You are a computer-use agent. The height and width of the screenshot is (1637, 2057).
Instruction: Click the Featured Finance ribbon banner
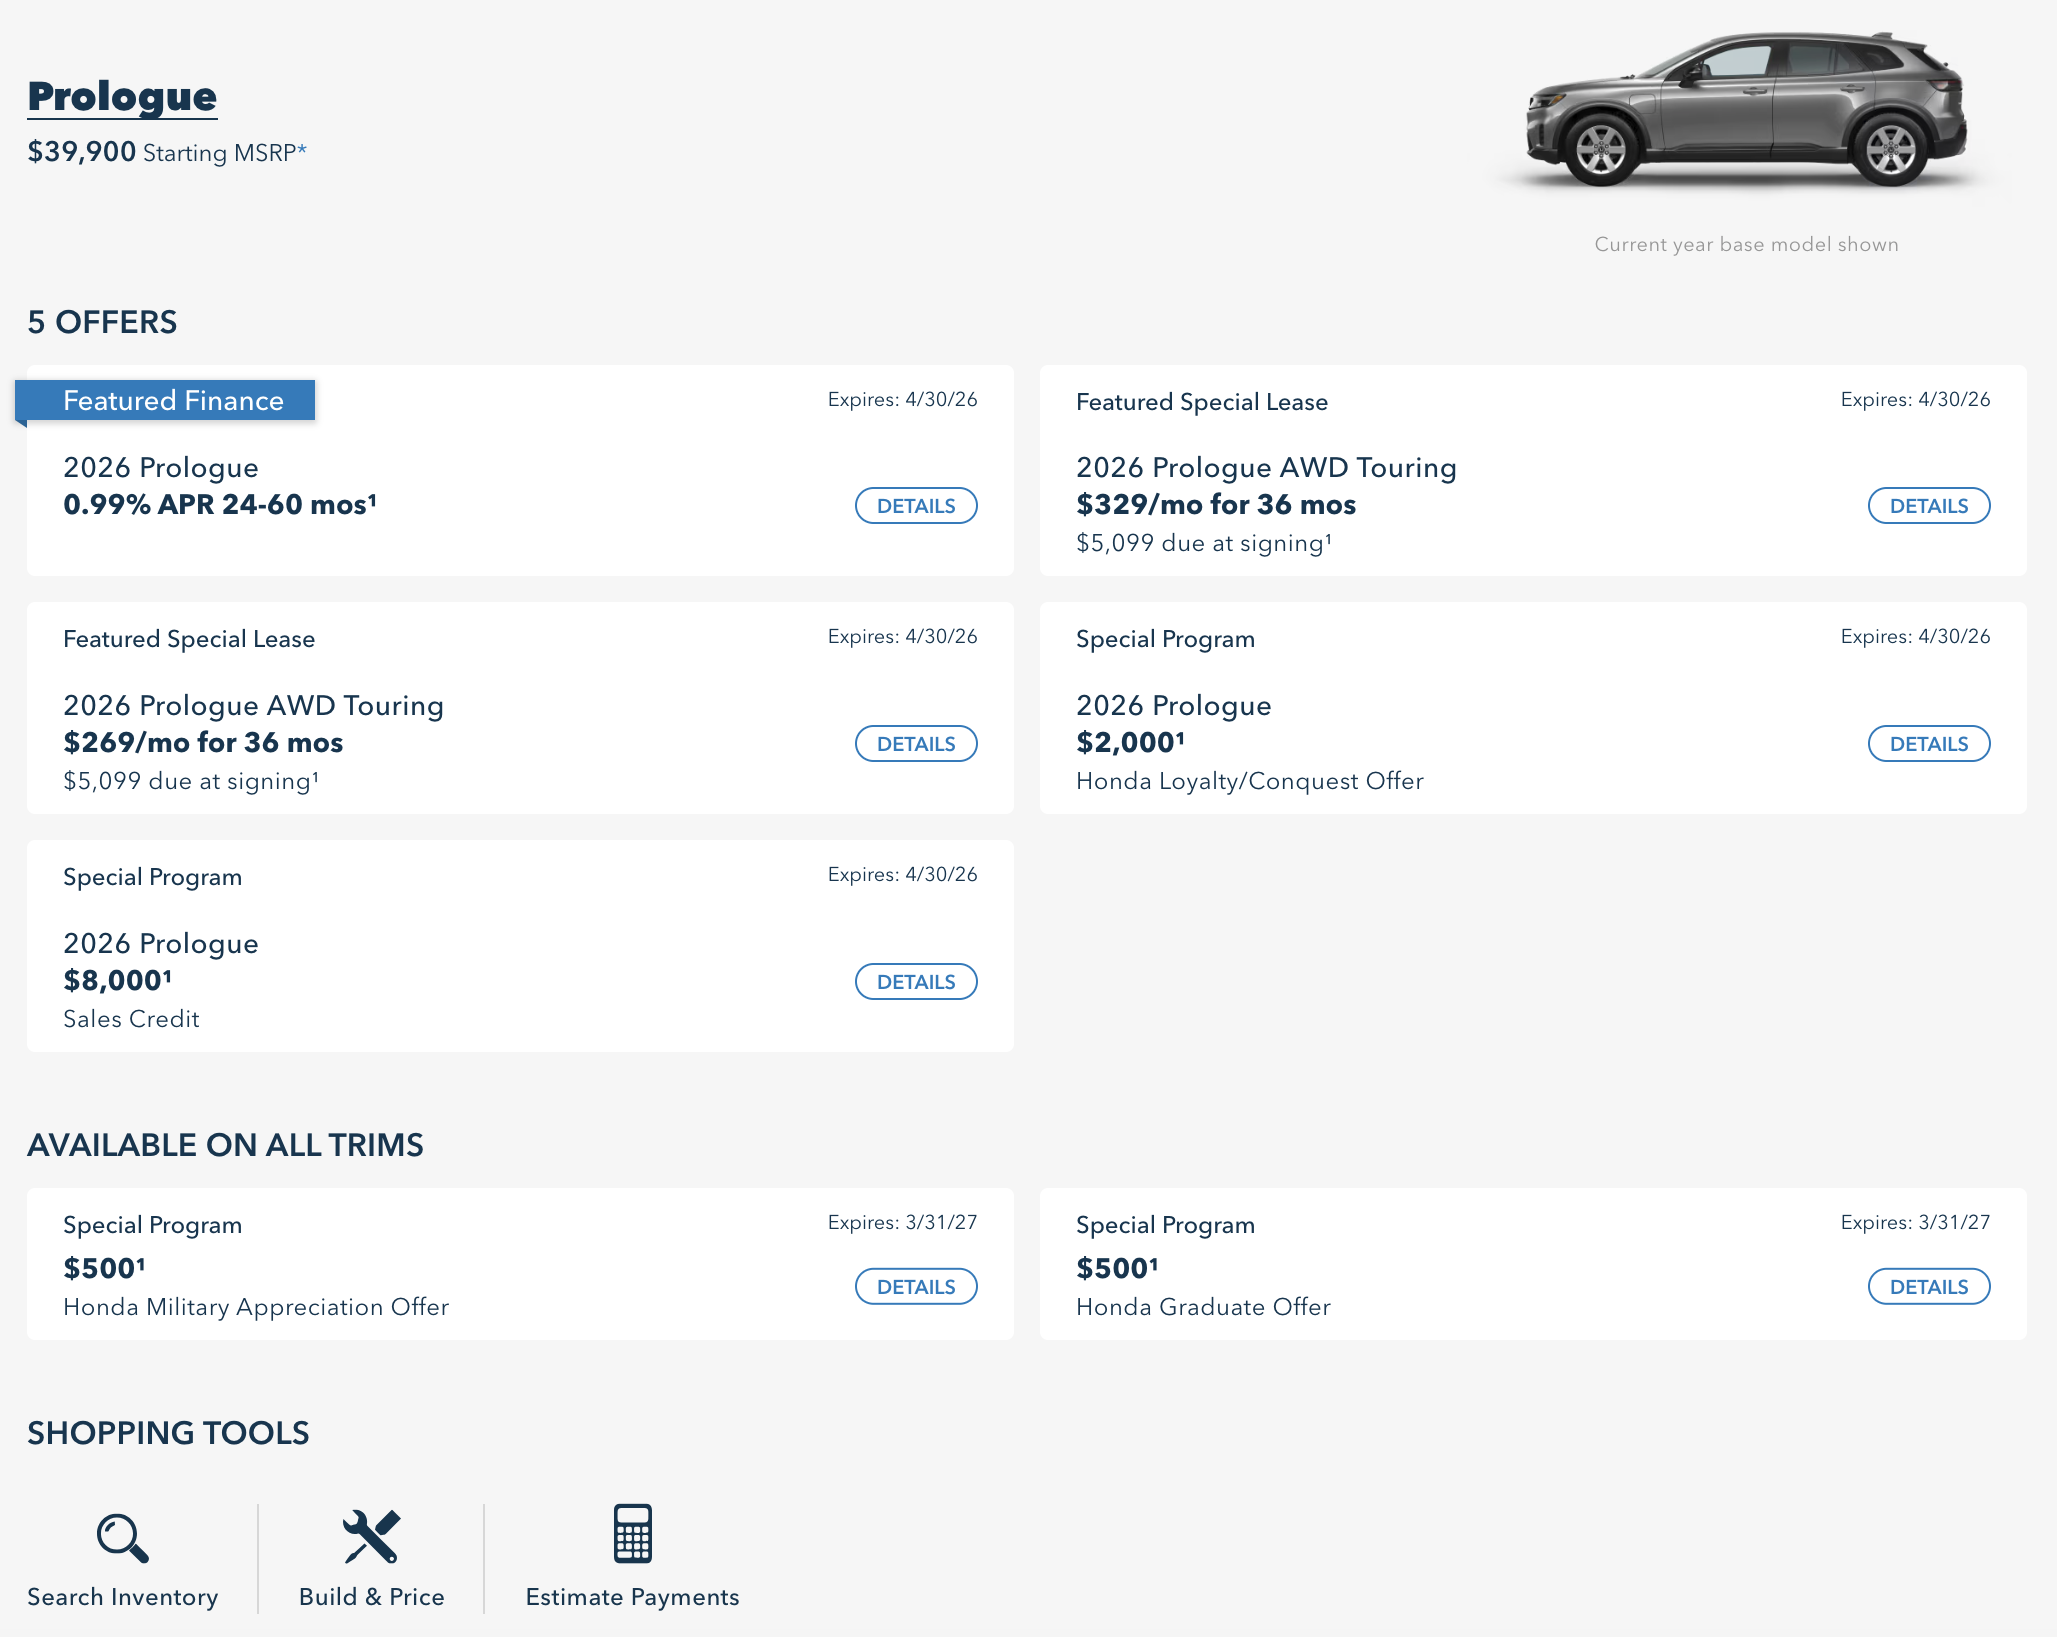(x=173, y=401)
